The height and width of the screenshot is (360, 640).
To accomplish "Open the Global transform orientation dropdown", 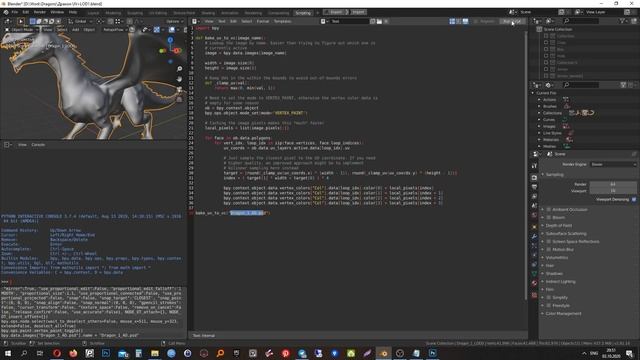I will pos(80,21).
